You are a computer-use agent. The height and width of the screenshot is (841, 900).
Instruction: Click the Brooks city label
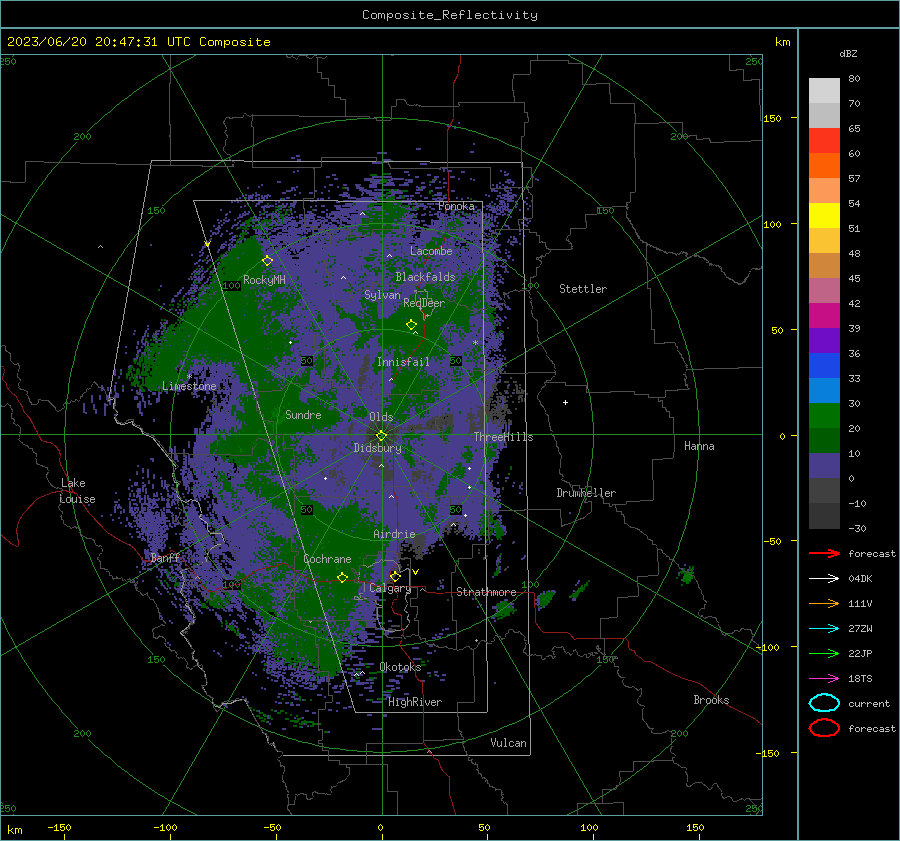point(711,700)
